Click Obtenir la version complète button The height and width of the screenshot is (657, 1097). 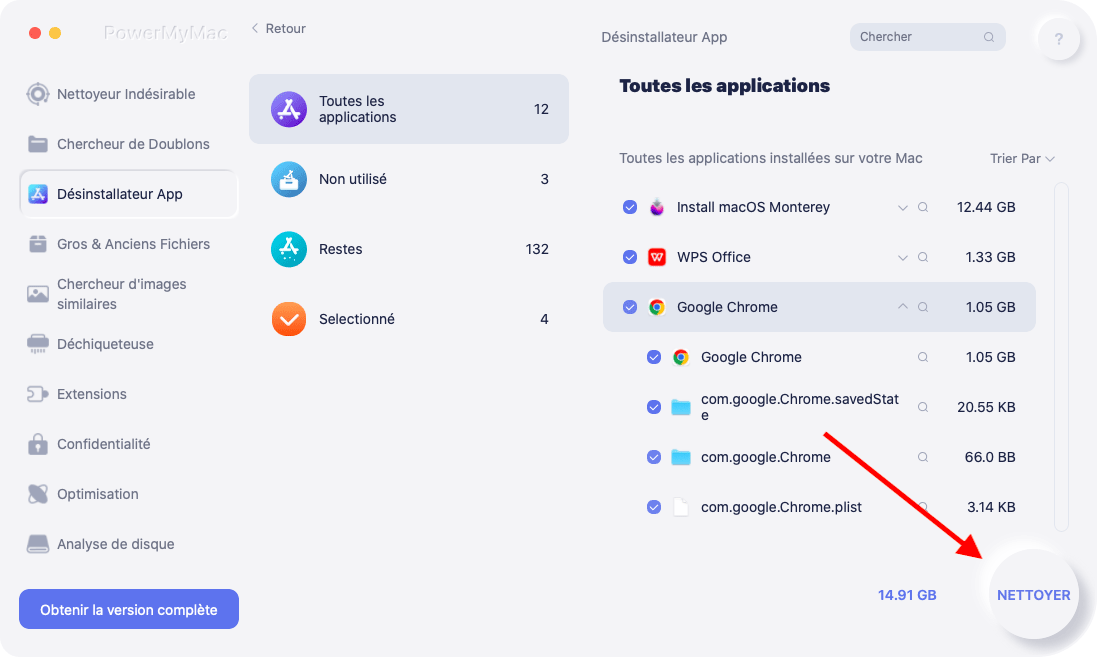click(x=129, y=609)
